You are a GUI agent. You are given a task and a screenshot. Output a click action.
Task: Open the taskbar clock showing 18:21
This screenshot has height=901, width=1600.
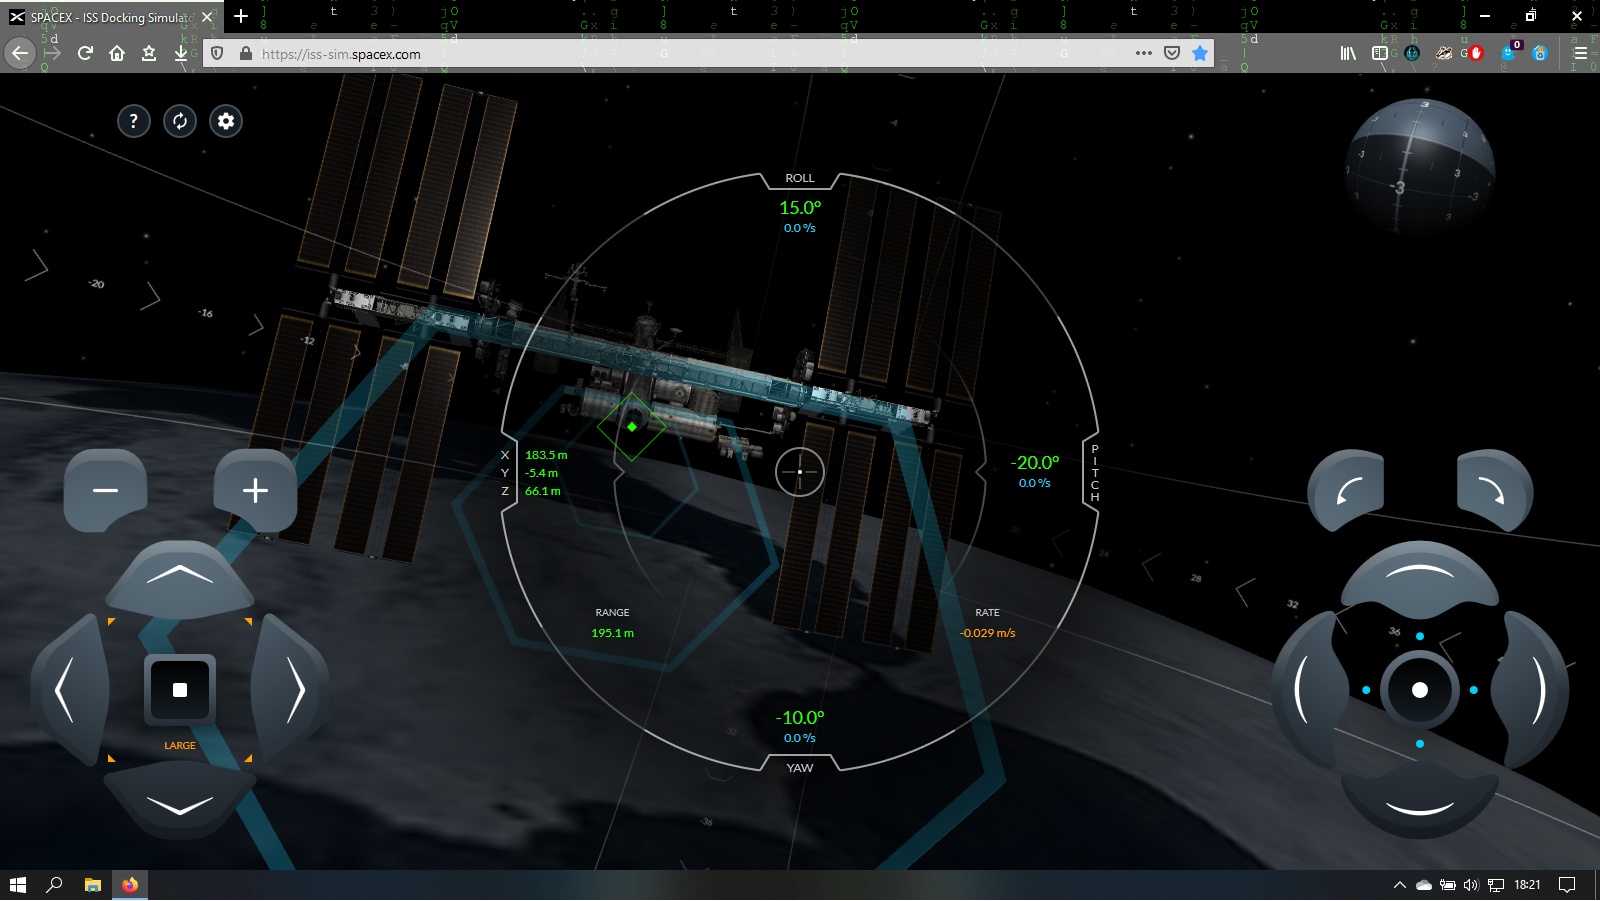pyautogui.click(x=1527, y=885)
